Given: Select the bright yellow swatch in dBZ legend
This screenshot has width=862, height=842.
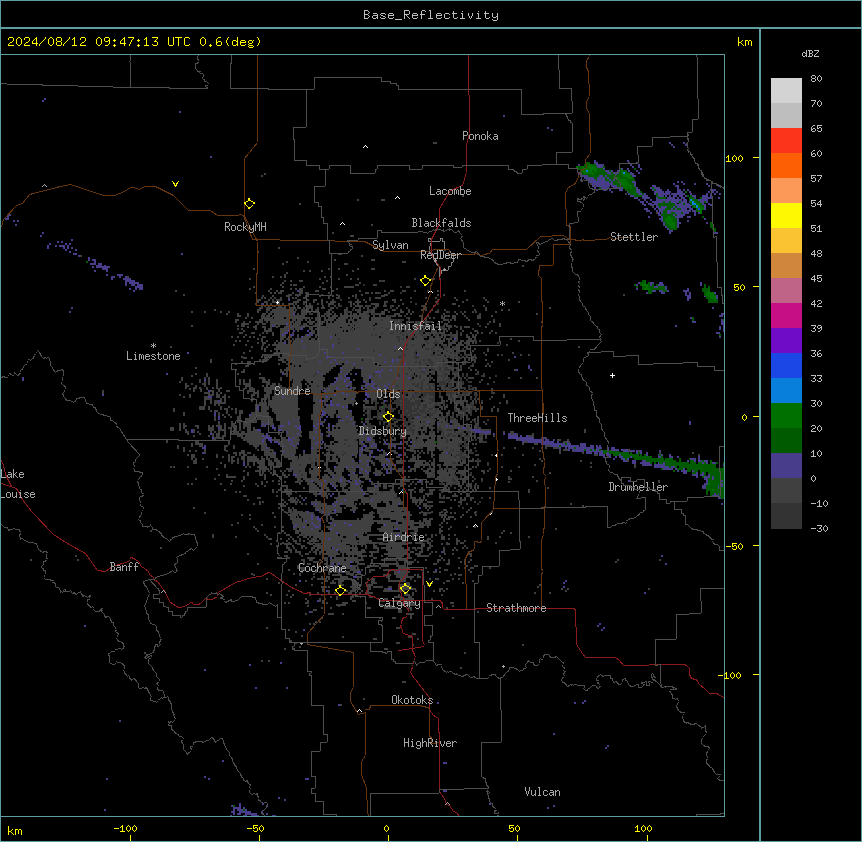Looking at the screenshot, I should [786, 215].
